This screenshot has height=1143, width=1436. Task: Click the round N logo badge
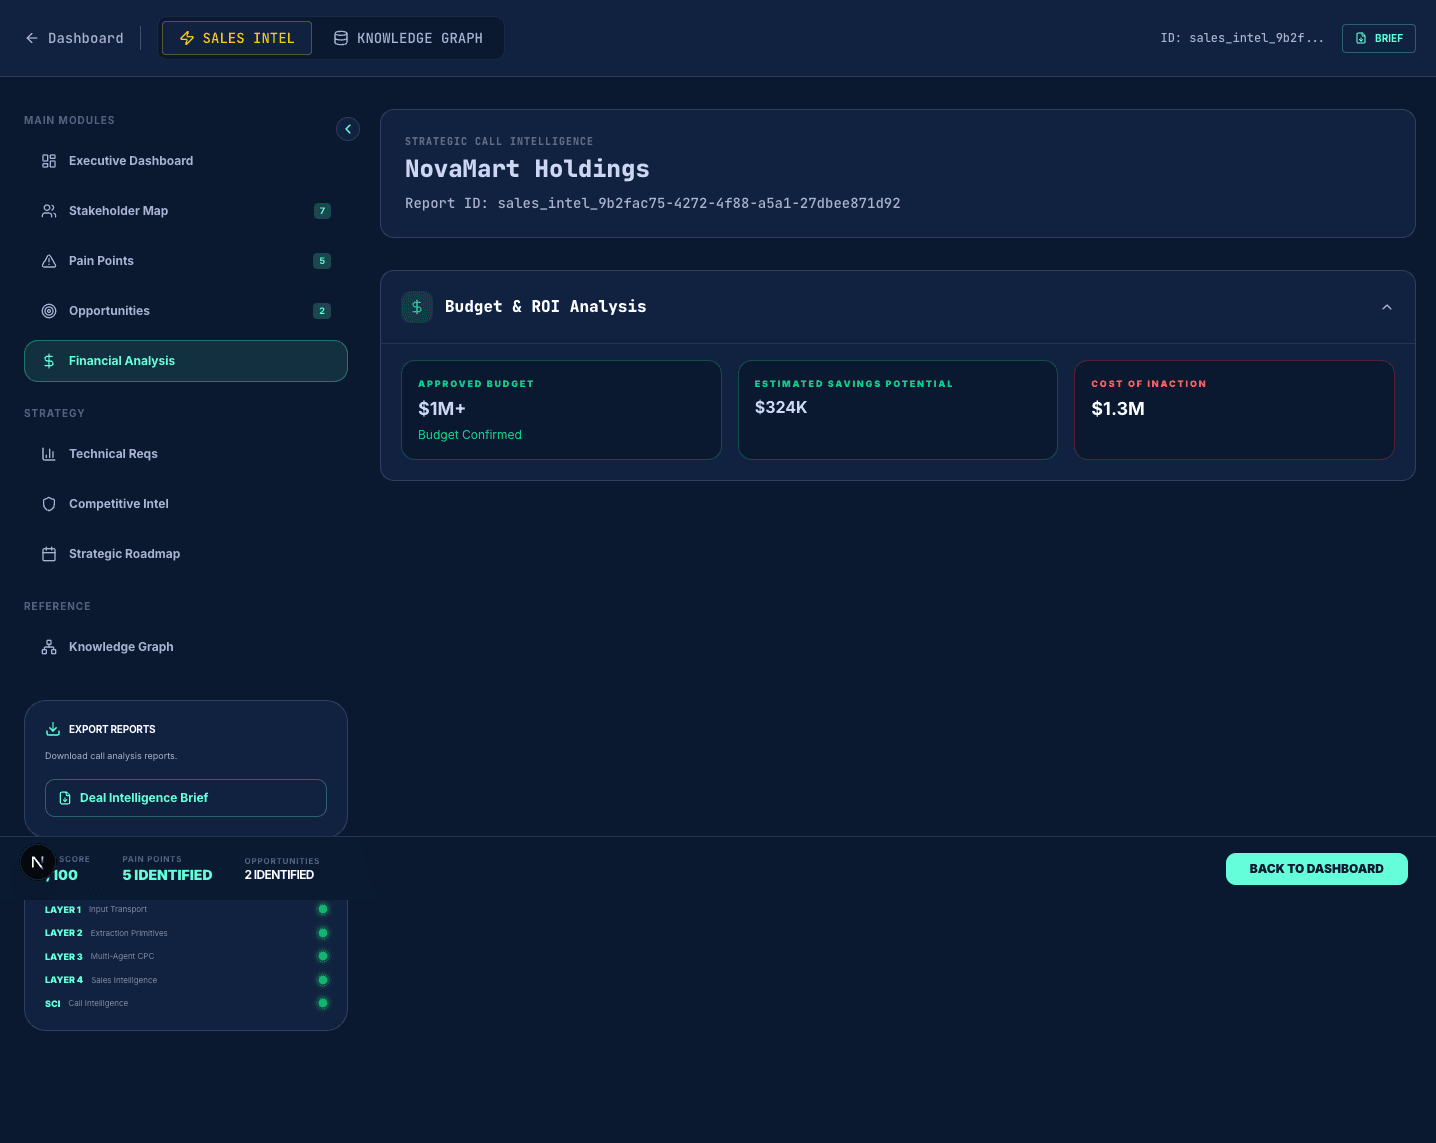pyautogui.click(x=38, y=862)
